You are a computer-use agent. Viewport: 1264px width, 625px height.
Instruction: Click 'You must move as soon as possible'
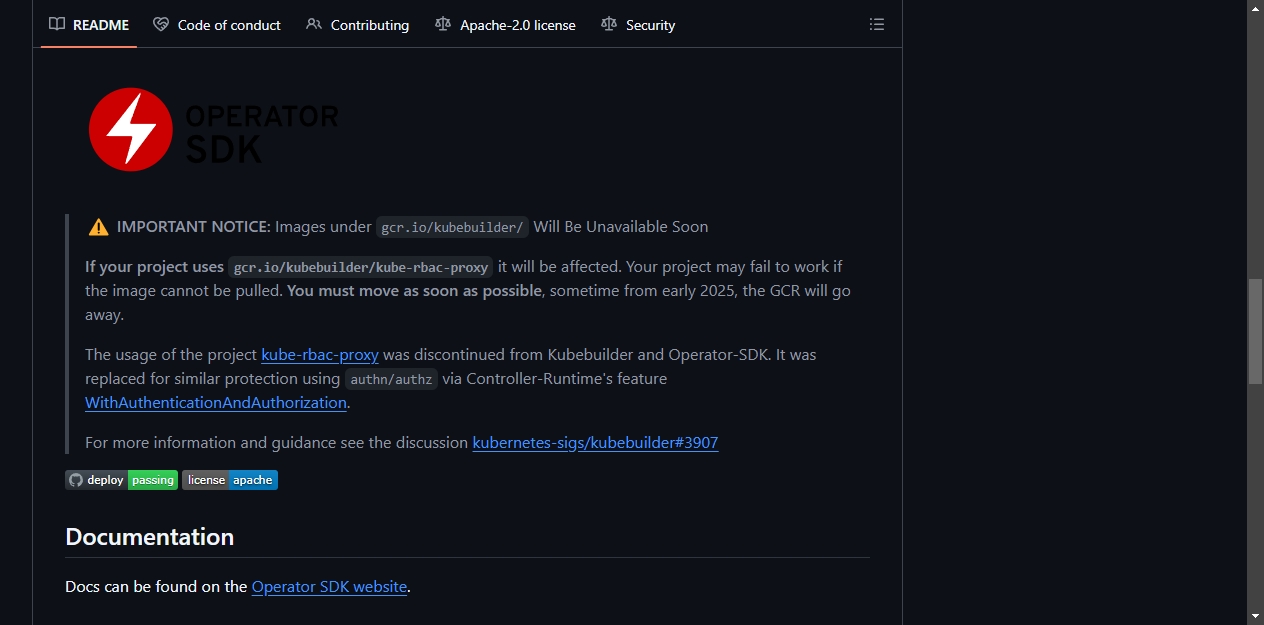[x=415, y=290]
